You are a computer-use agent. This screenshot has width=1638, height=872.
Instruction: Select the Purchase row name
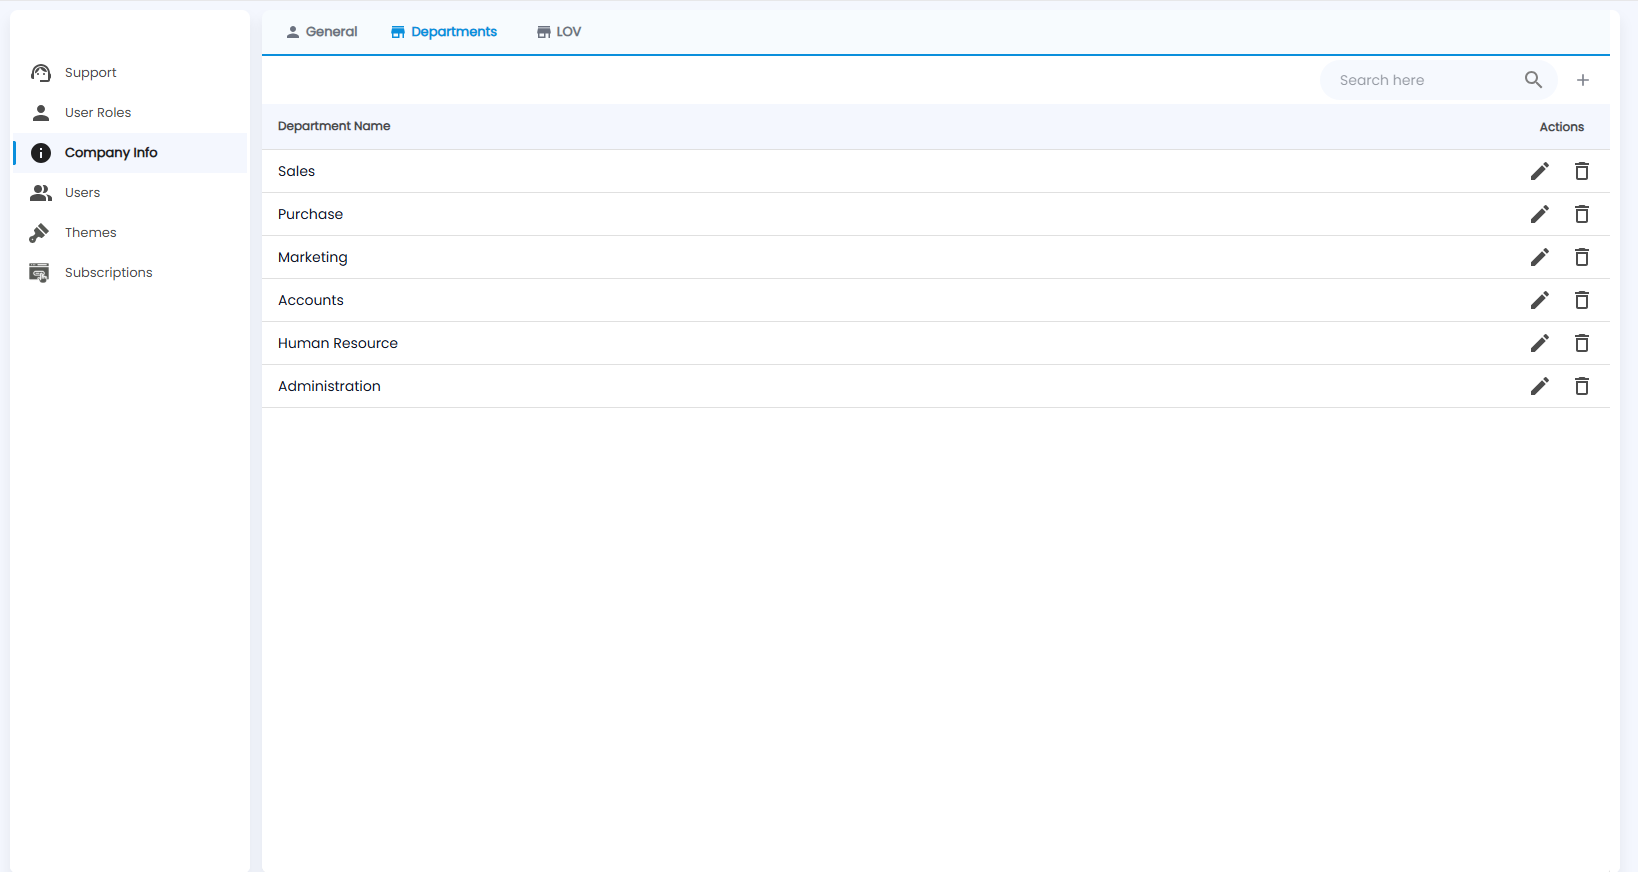311,214
